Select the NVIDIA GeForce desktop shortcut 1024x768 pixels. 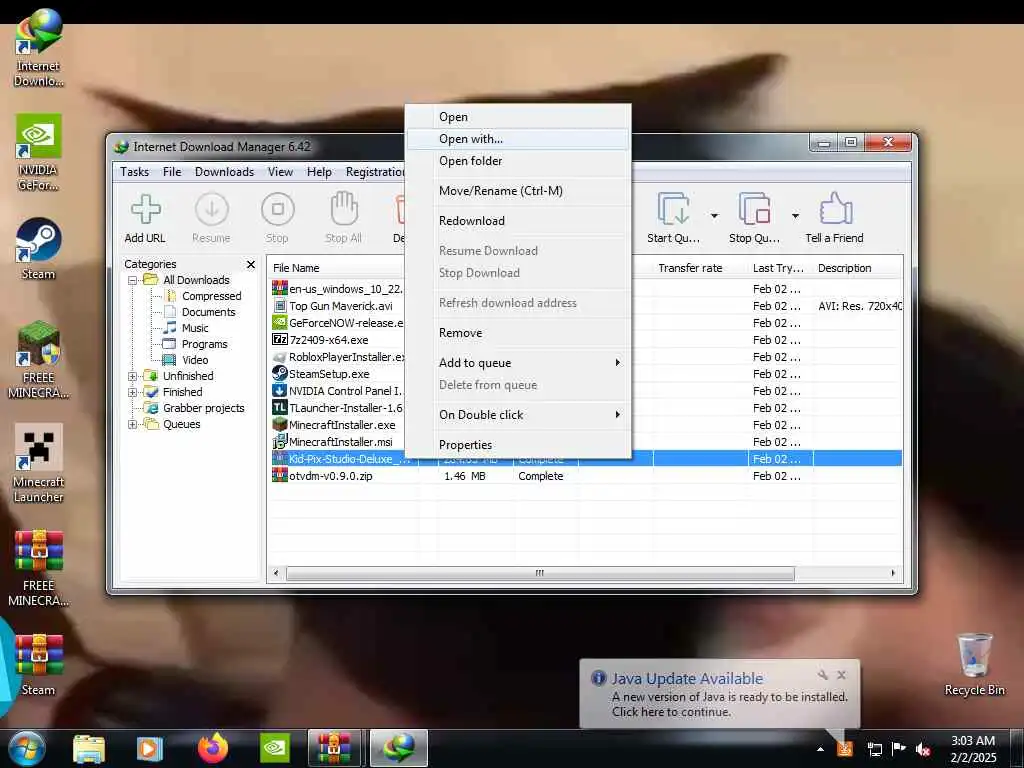tap(39, 153)
